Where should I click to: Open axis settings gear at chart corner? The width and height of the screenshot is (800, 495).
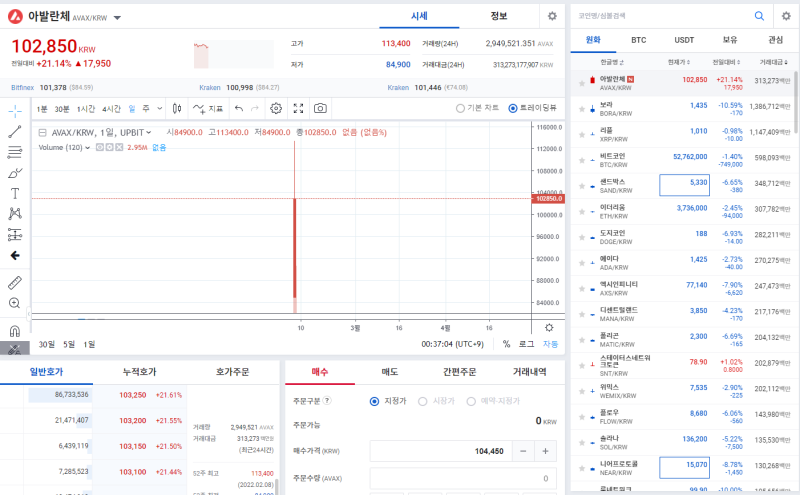(x=549, y=328)
